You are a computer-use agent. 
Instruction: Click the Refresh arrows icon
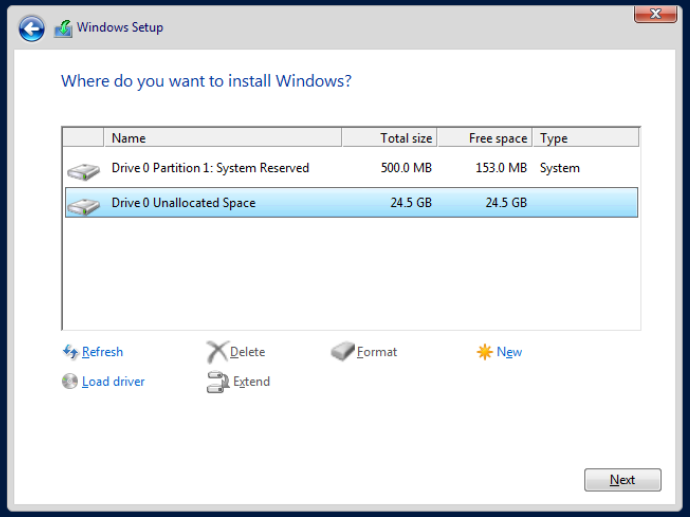(x=70, y=352)
